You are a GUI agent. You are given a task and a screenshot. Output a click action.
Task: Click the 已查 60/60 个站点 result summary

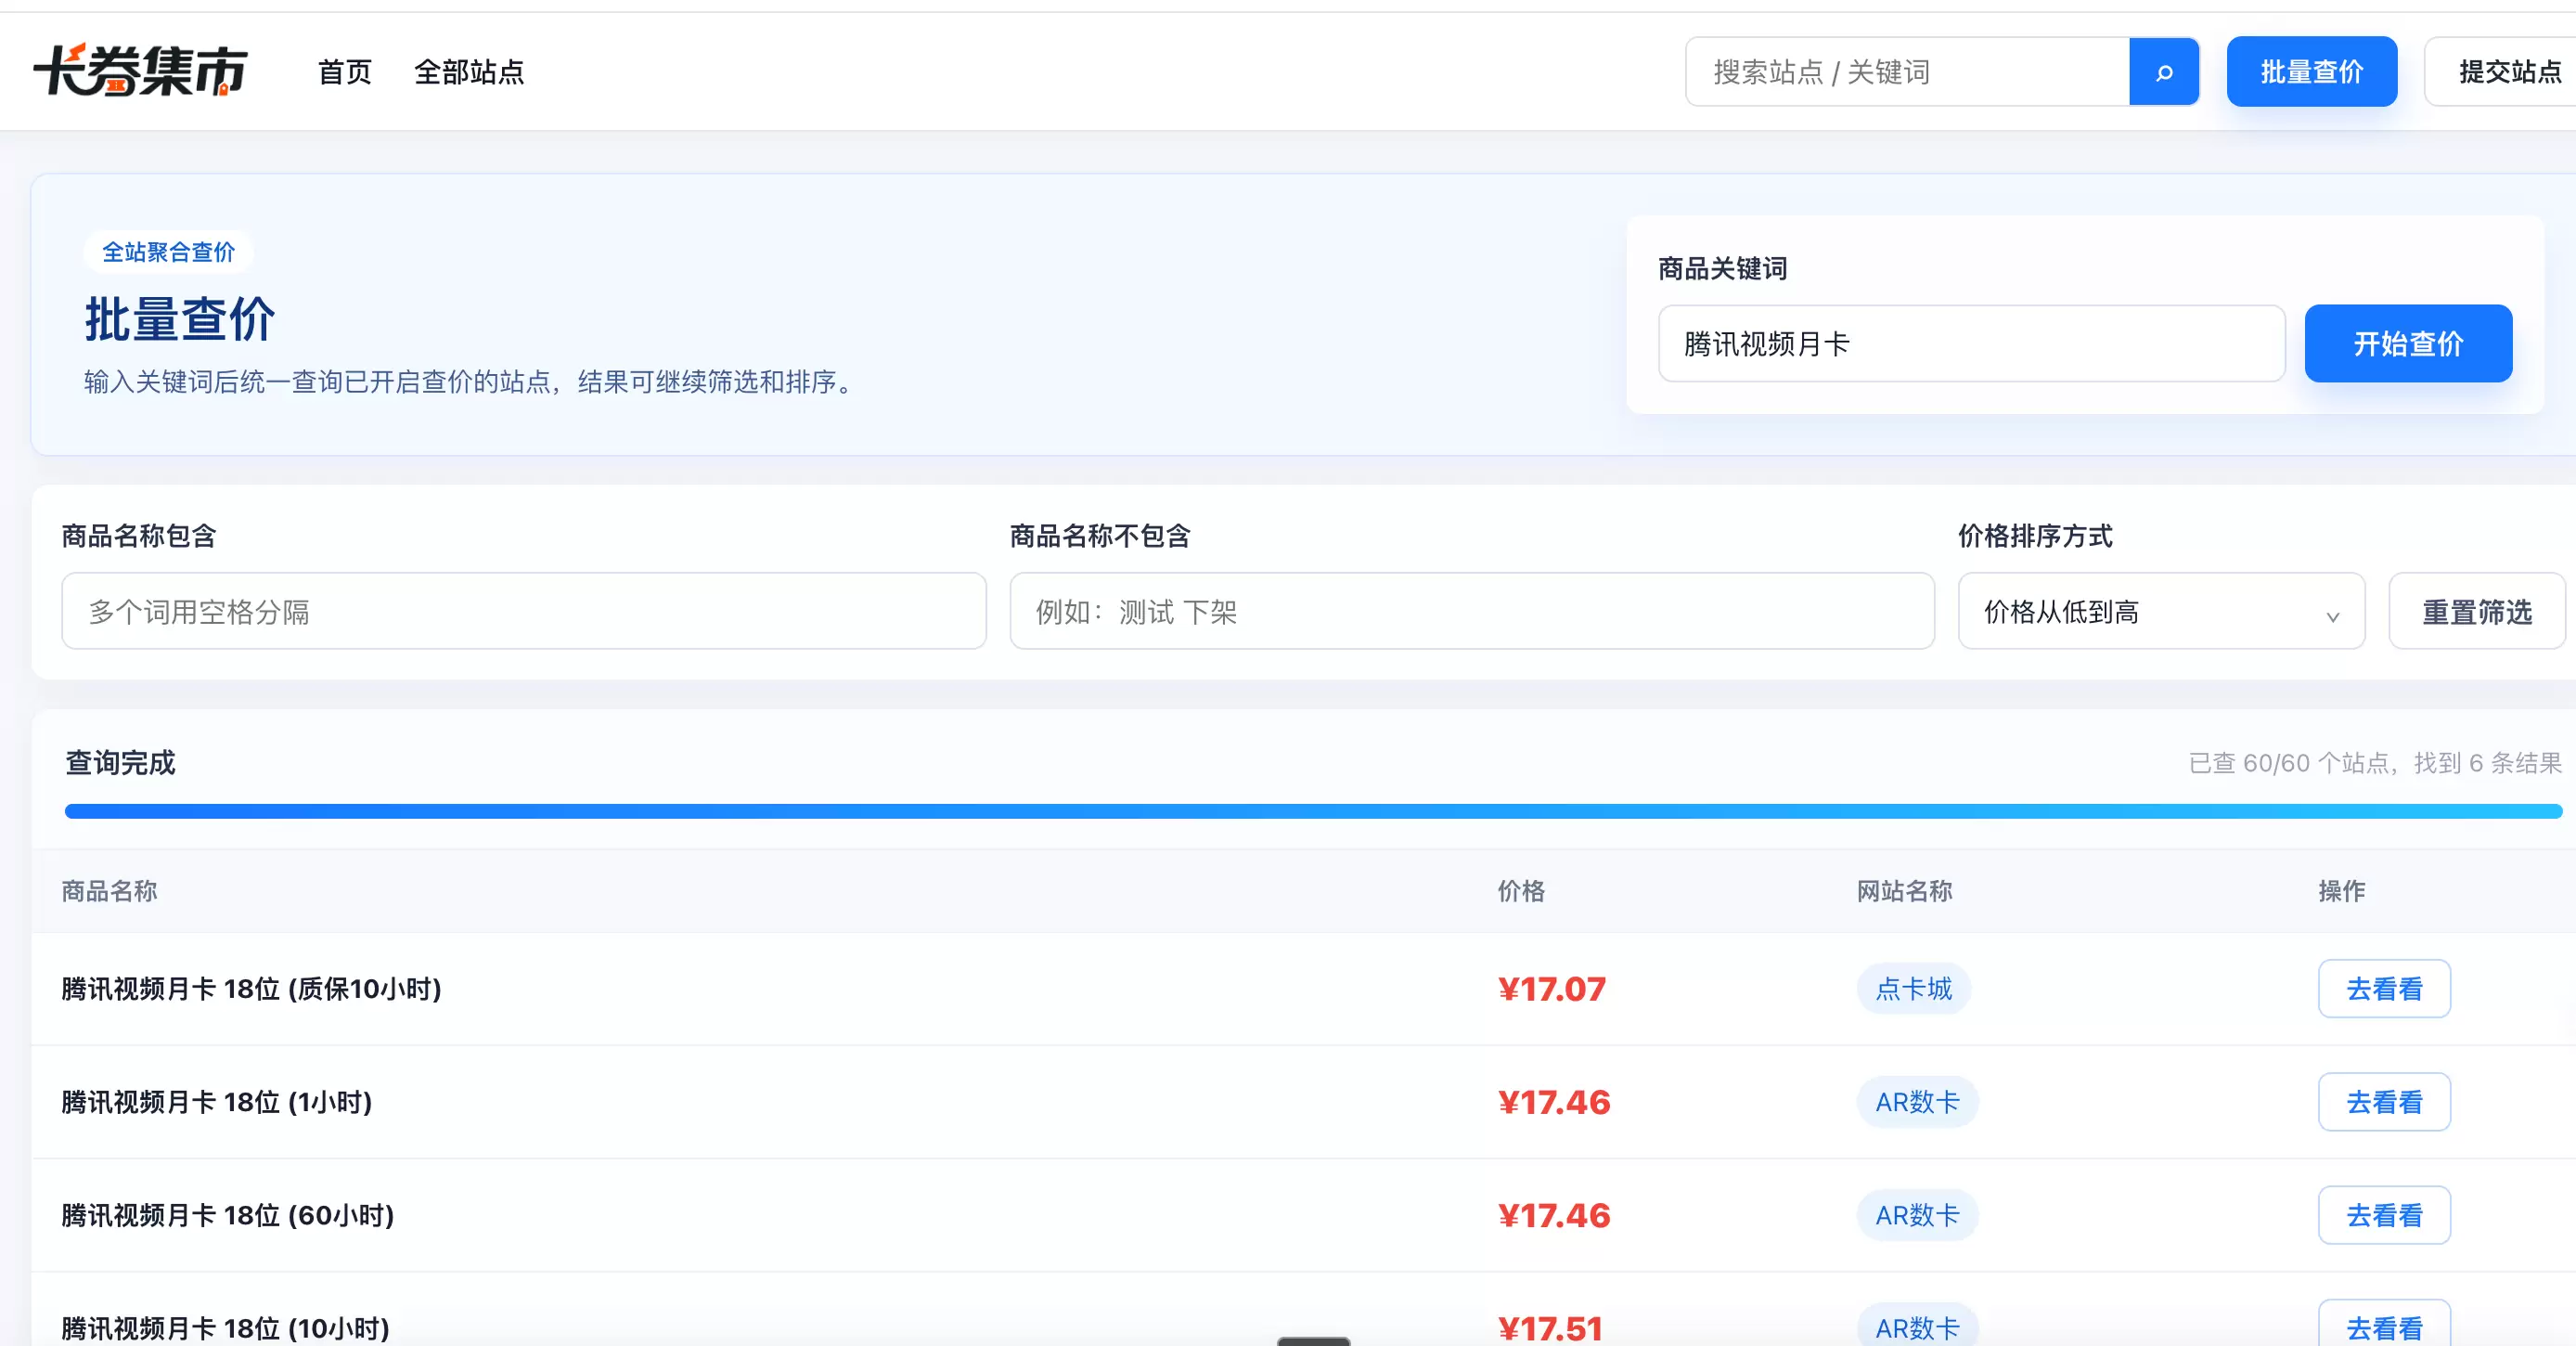point(2375,763)
